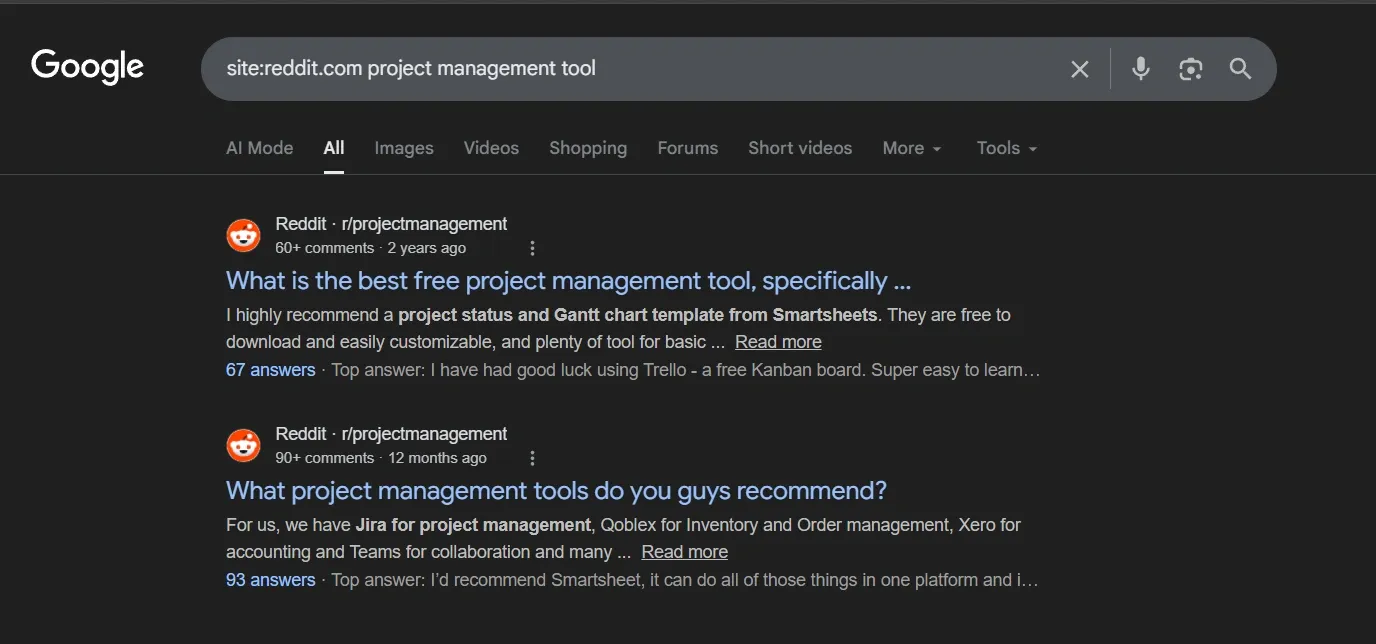Click the '90+ comments · 12 months ago' text
Screen dimensions: 1376x644
[381, 458]
